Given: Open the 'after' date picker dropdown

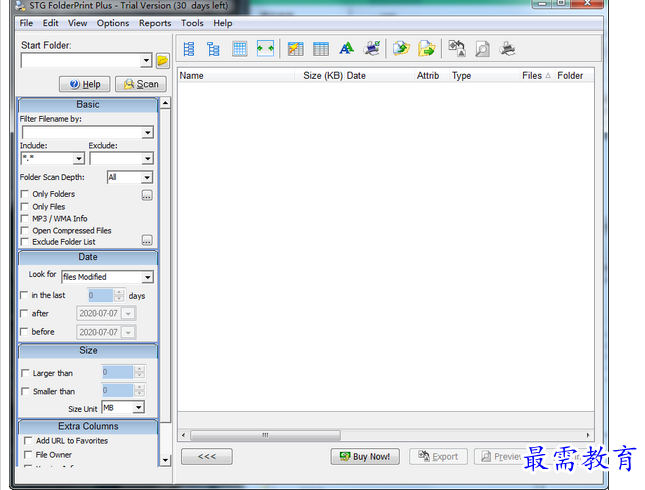Looking at the screenshot, I should (128, 314).
